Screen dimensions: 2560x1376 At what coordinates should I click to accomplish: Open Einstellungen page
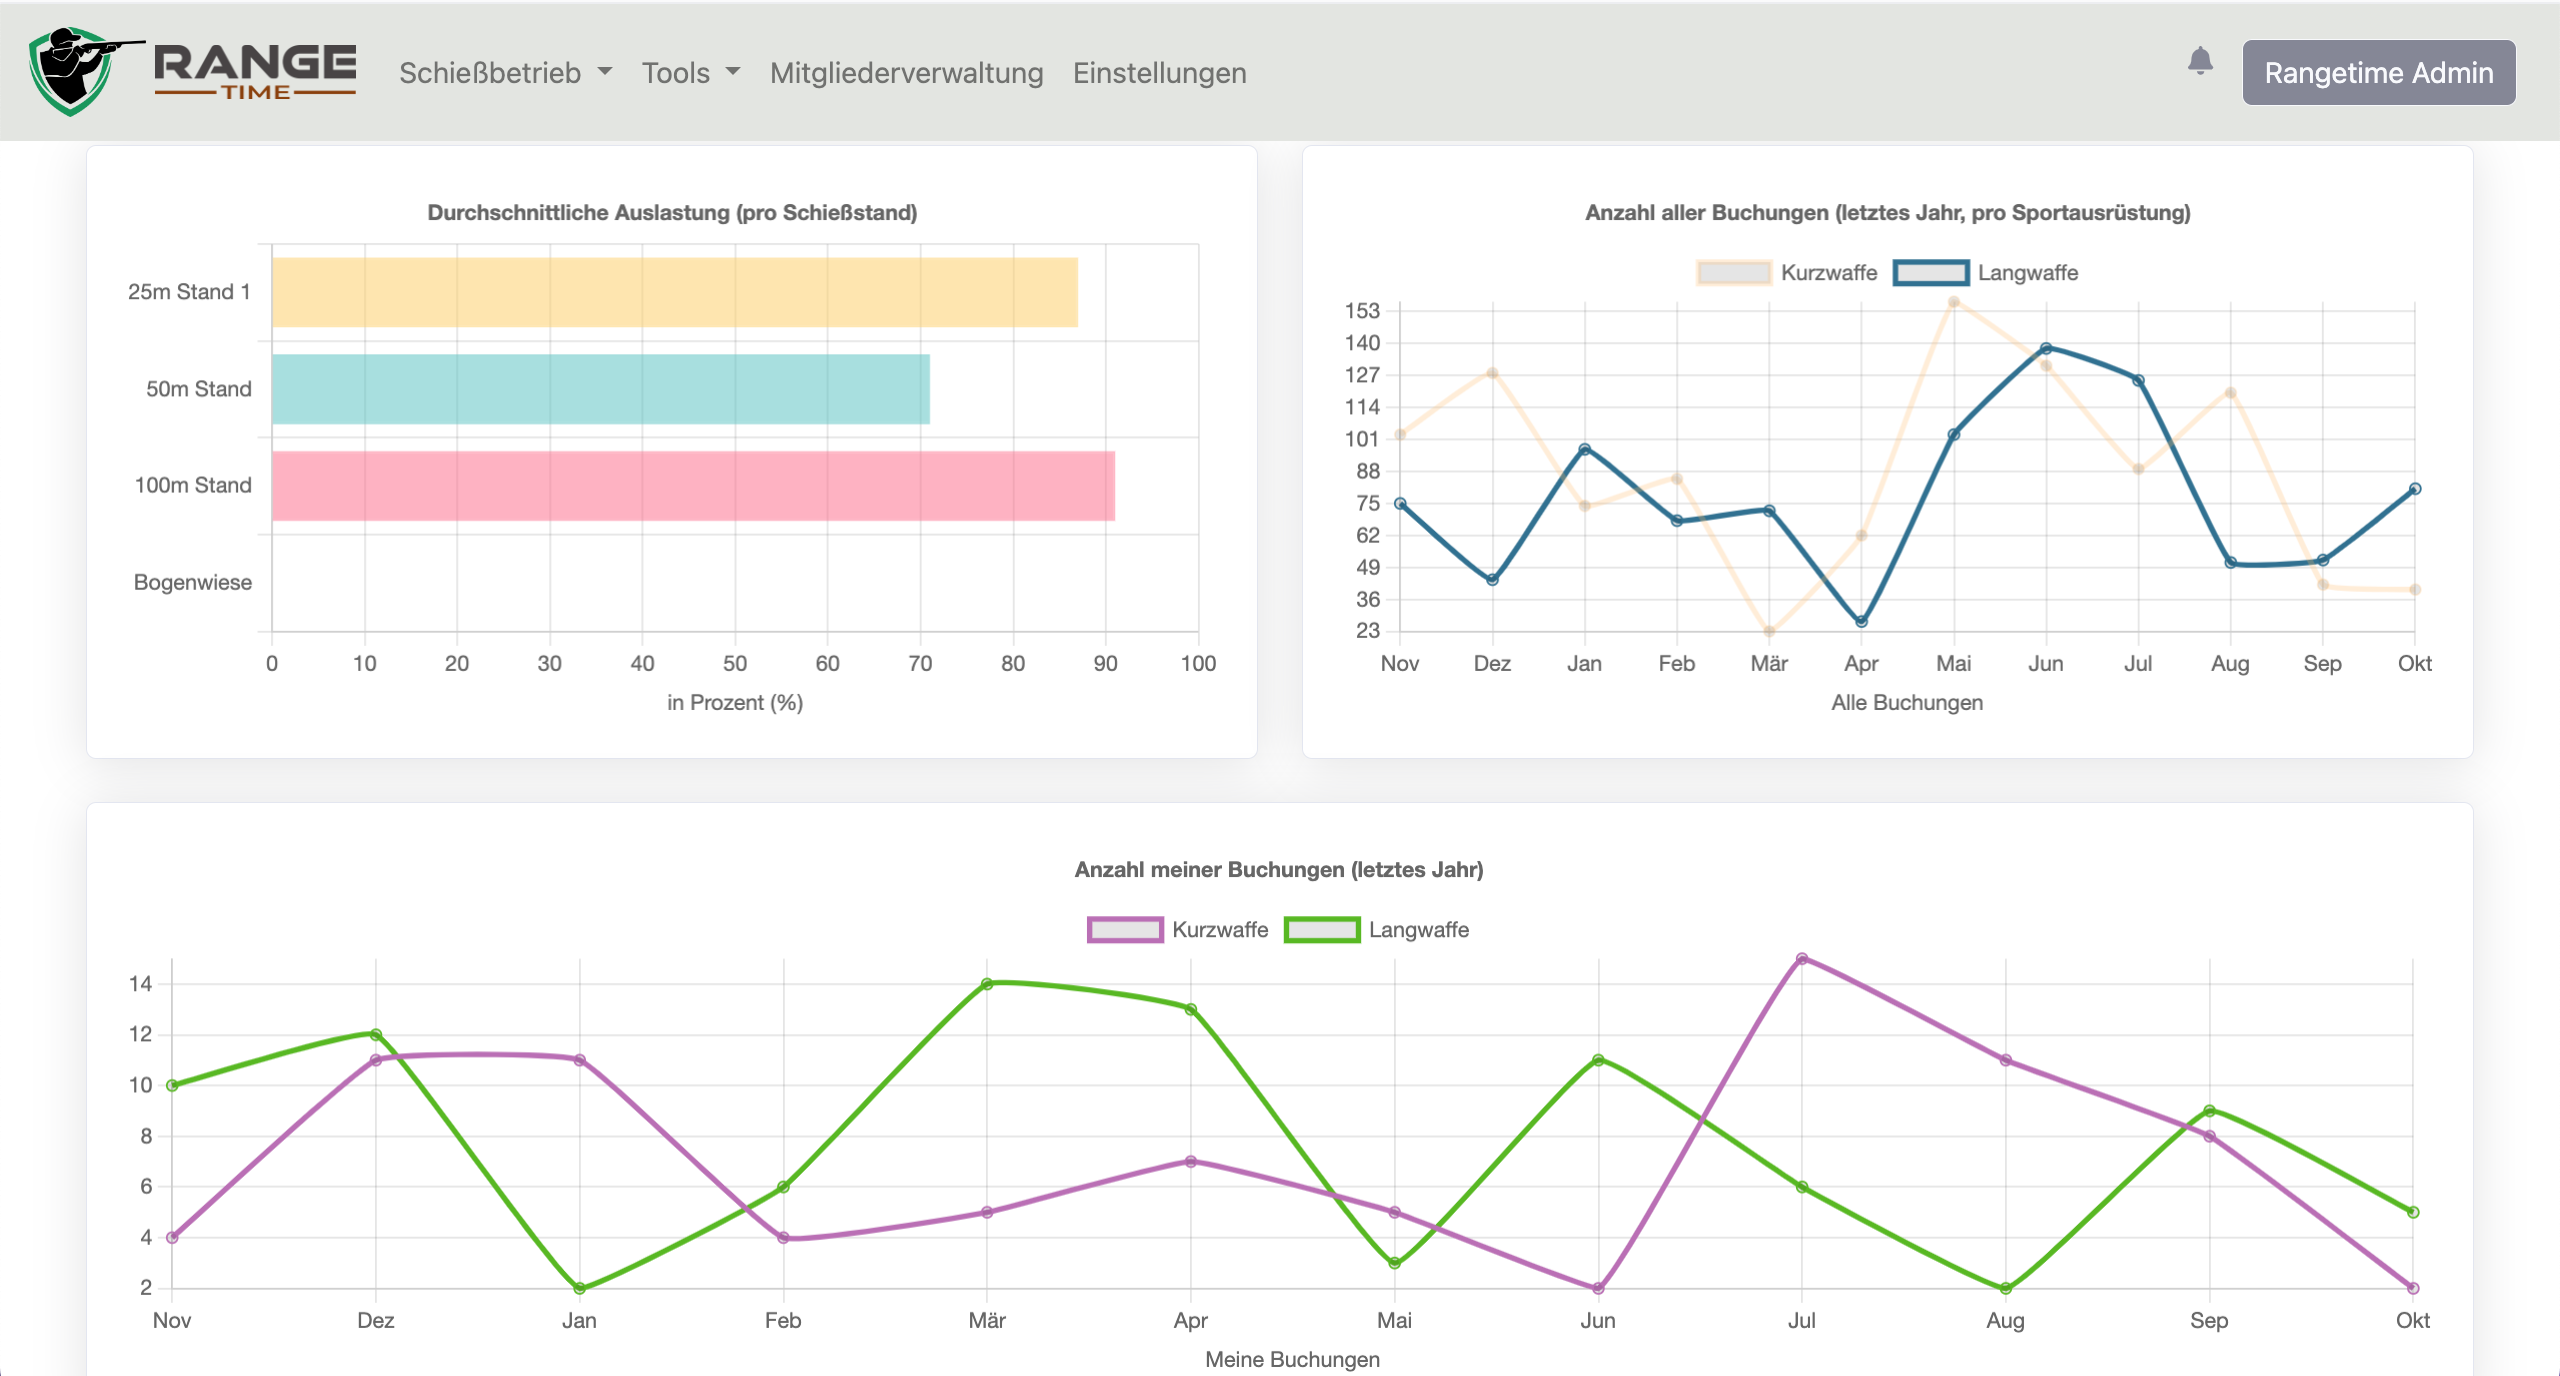coord(1159,73)
